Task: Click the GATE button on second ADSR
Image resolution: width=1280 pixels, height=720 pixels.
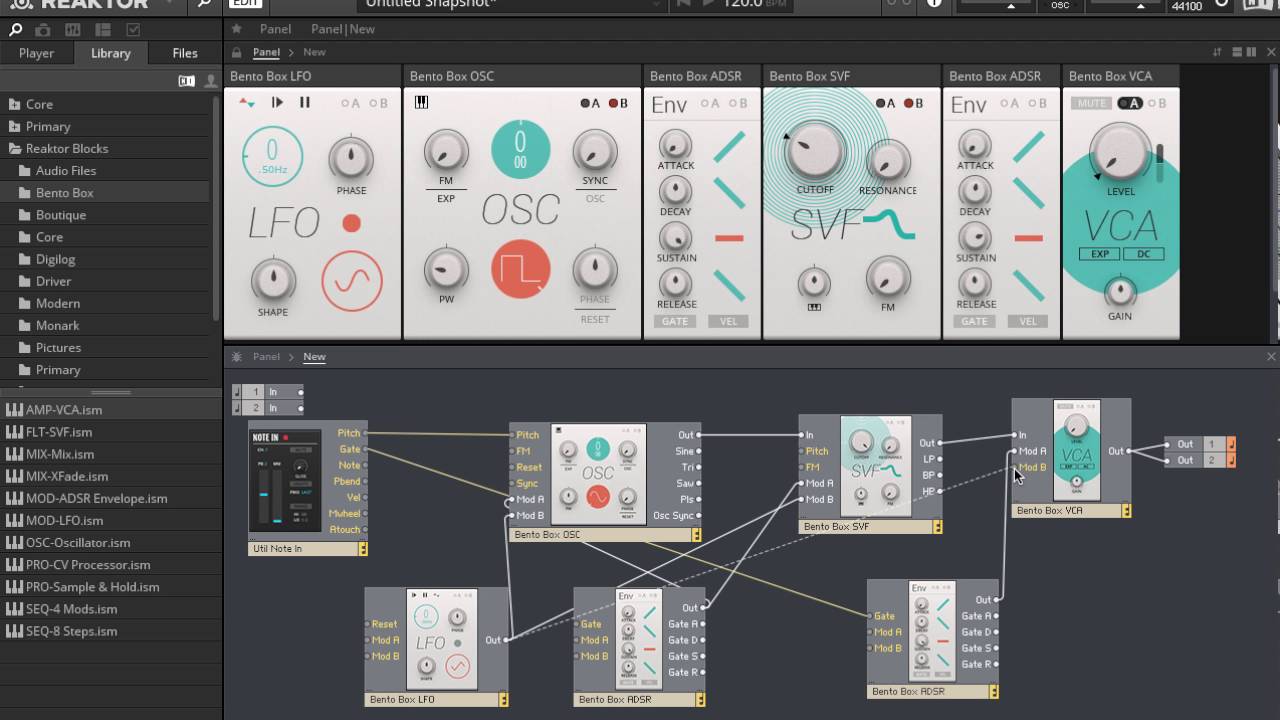Action: pyautogui.click(x=974, y=321)
